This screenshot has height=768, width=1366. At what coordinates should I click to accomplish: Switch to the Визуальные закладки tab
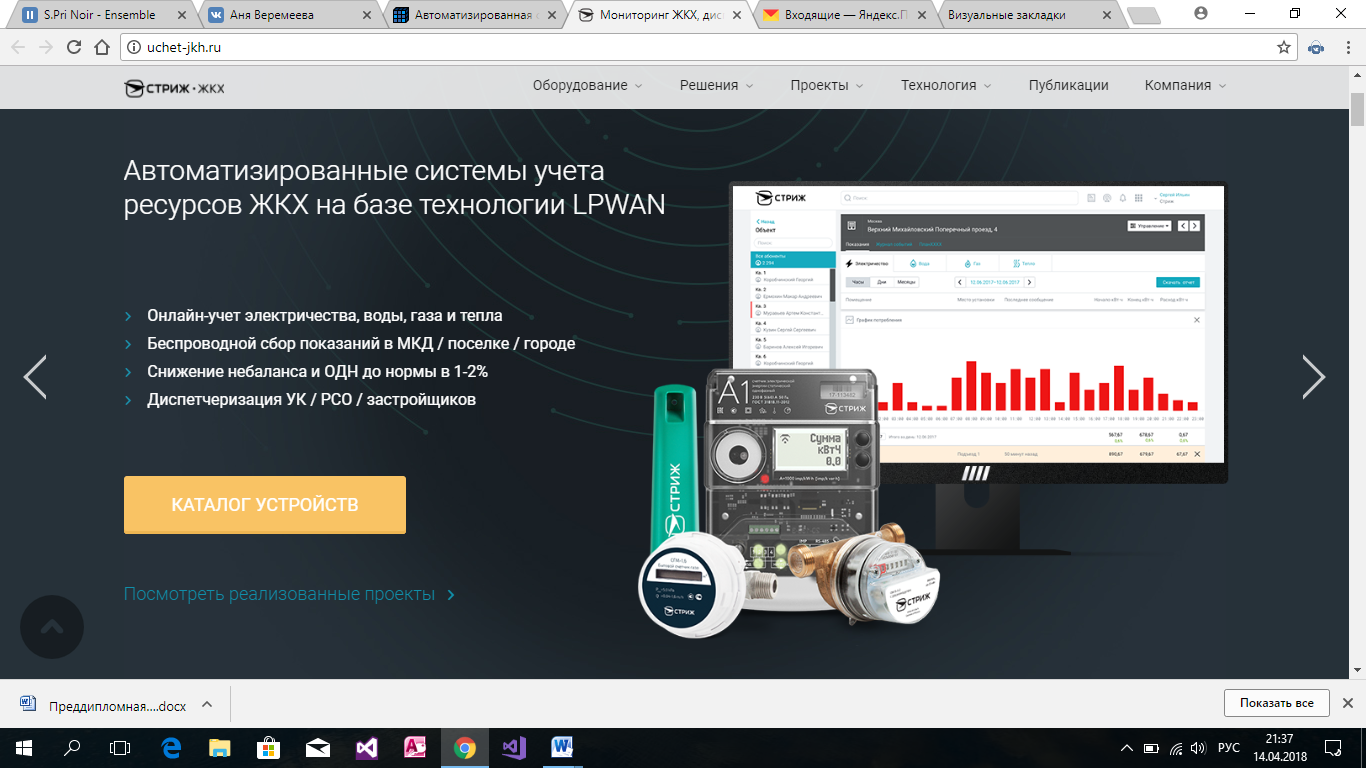click(x=1030, y=15)
